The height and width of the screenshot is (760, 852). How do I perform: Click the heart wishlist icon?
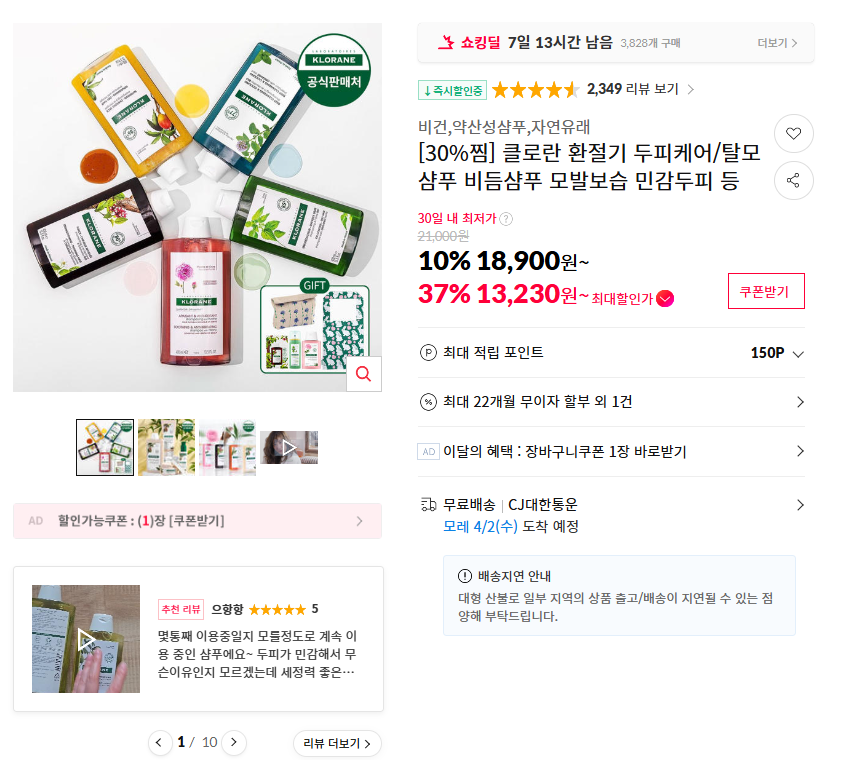(x=794, y=133)
